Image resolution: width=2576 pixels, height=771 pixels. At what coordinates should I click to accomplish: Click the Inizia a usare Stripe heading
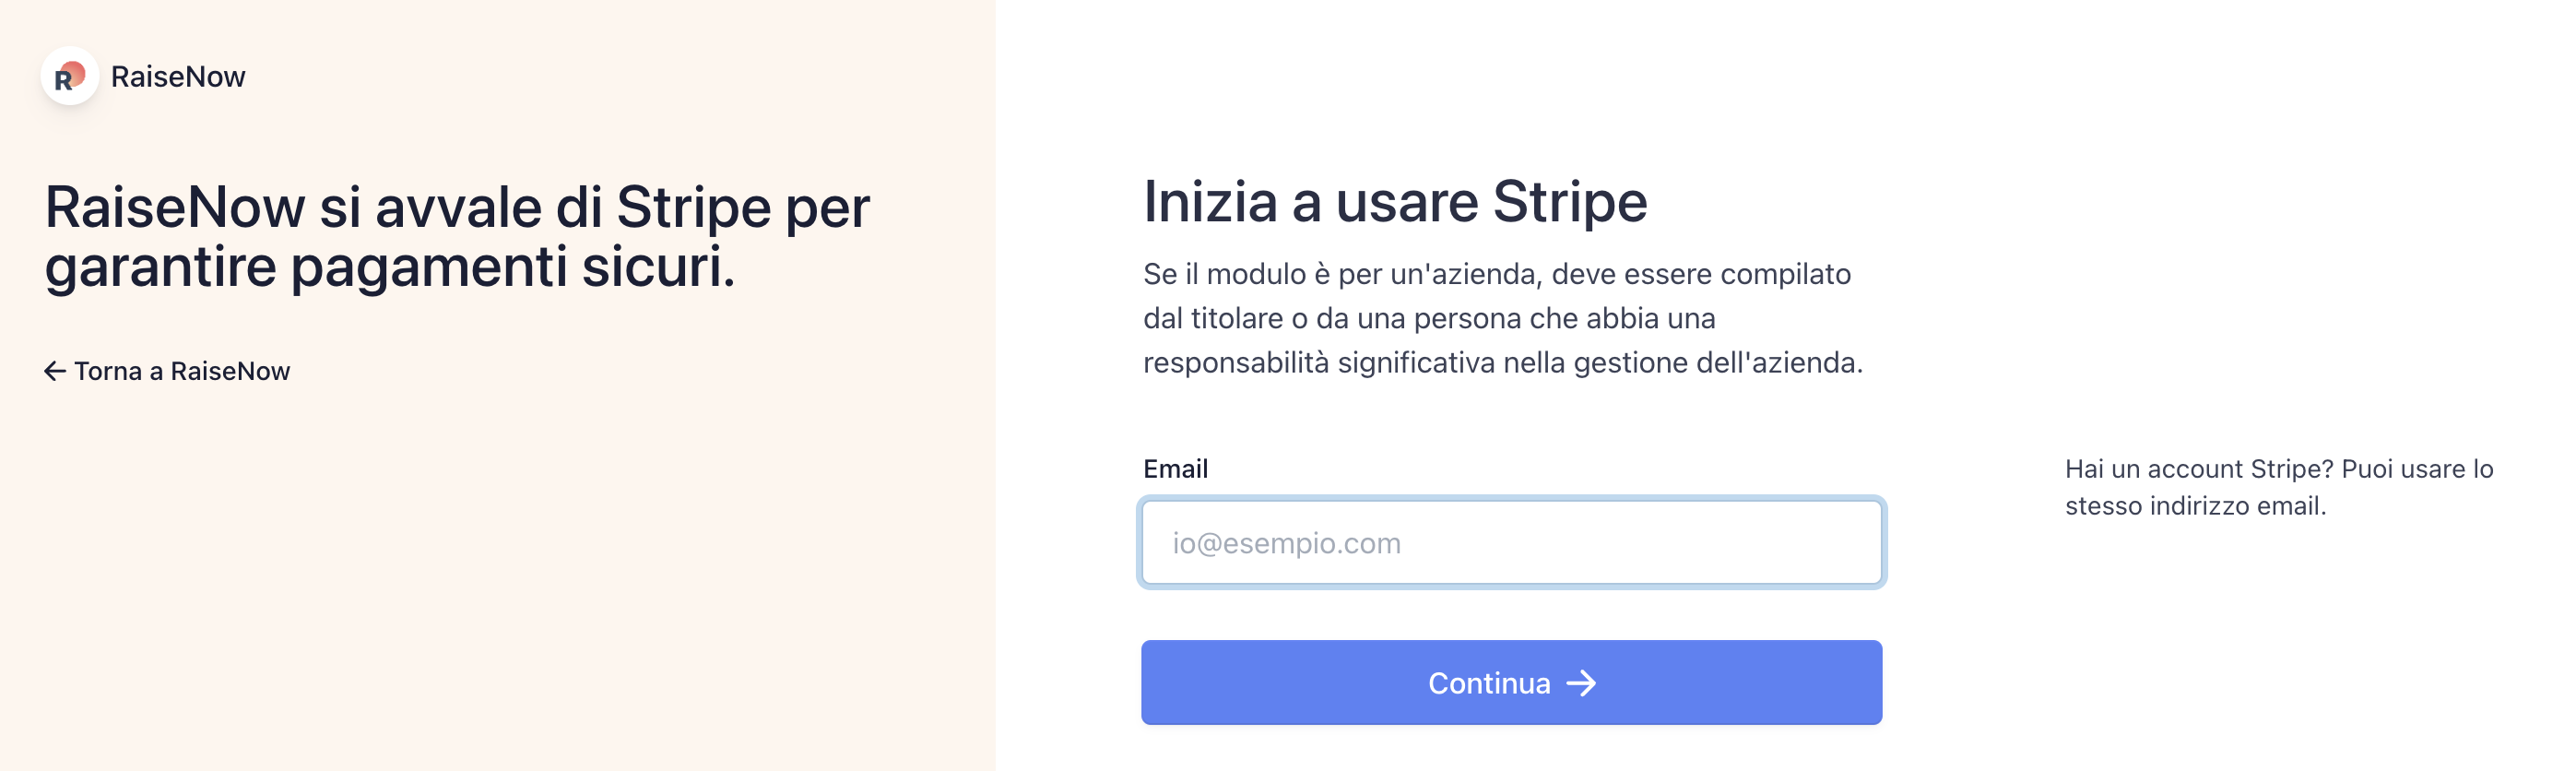pos(1395,201)
